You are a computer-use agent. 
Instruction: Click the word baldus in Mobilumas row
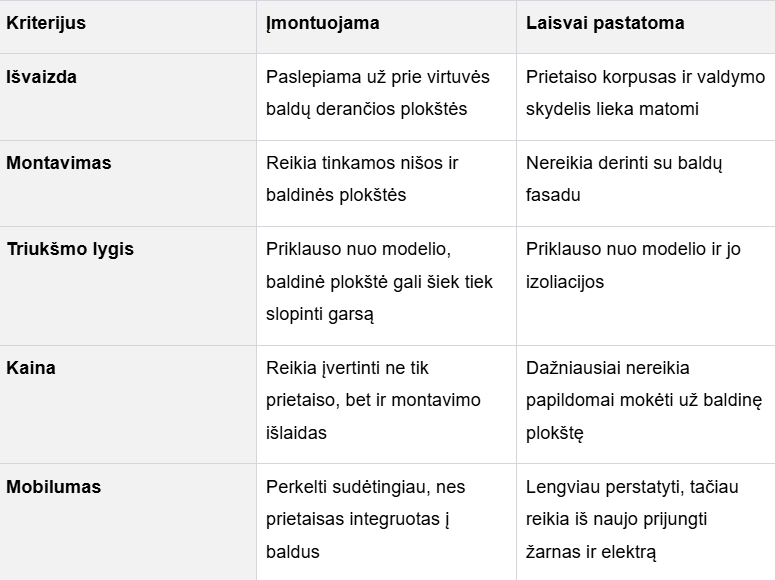[293, 552]
